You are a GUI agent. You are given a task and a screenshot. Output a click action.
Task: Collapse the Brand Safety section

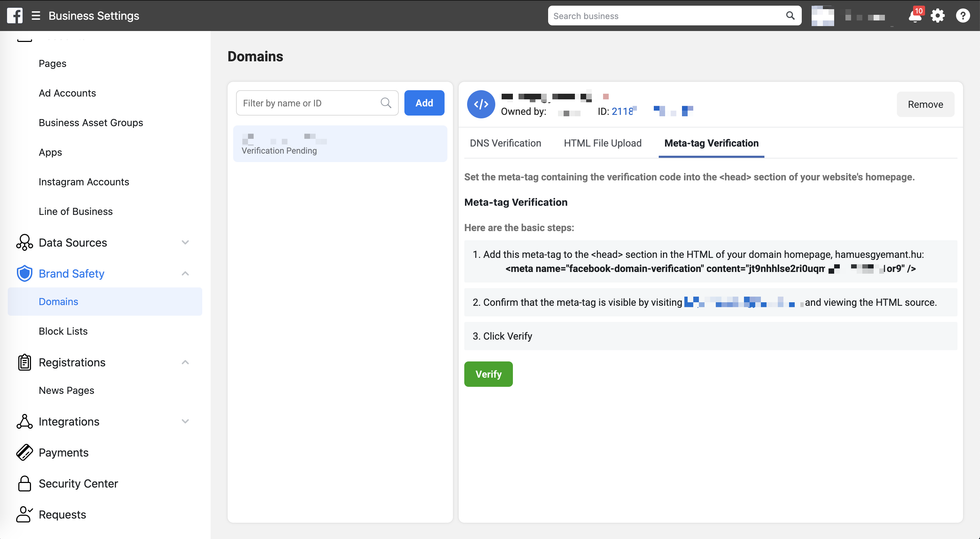[x=185, y=274]
